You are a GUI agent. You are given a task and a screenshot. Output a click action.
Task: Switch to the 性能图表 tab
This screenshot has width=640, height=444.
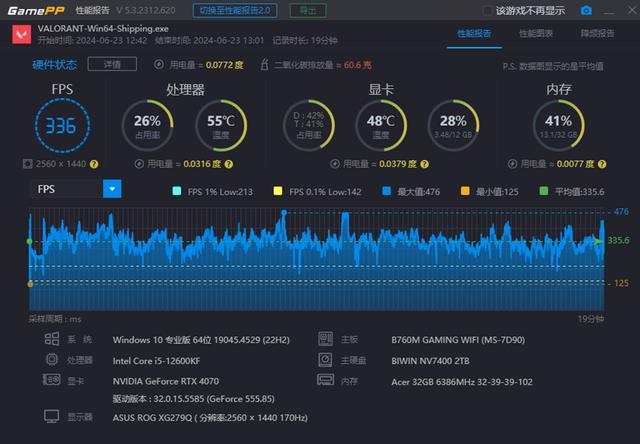(x=536, y=33)
